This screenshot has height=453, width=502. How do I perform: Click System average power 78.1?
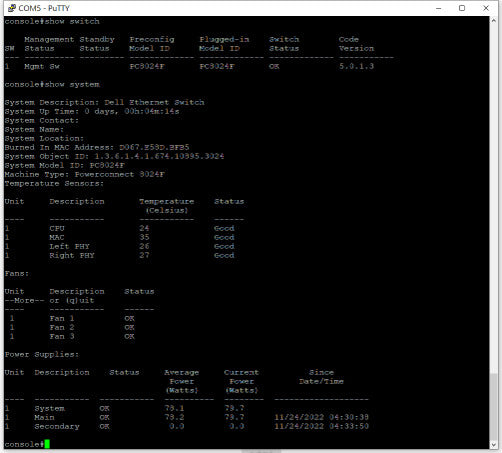[174, 408]
